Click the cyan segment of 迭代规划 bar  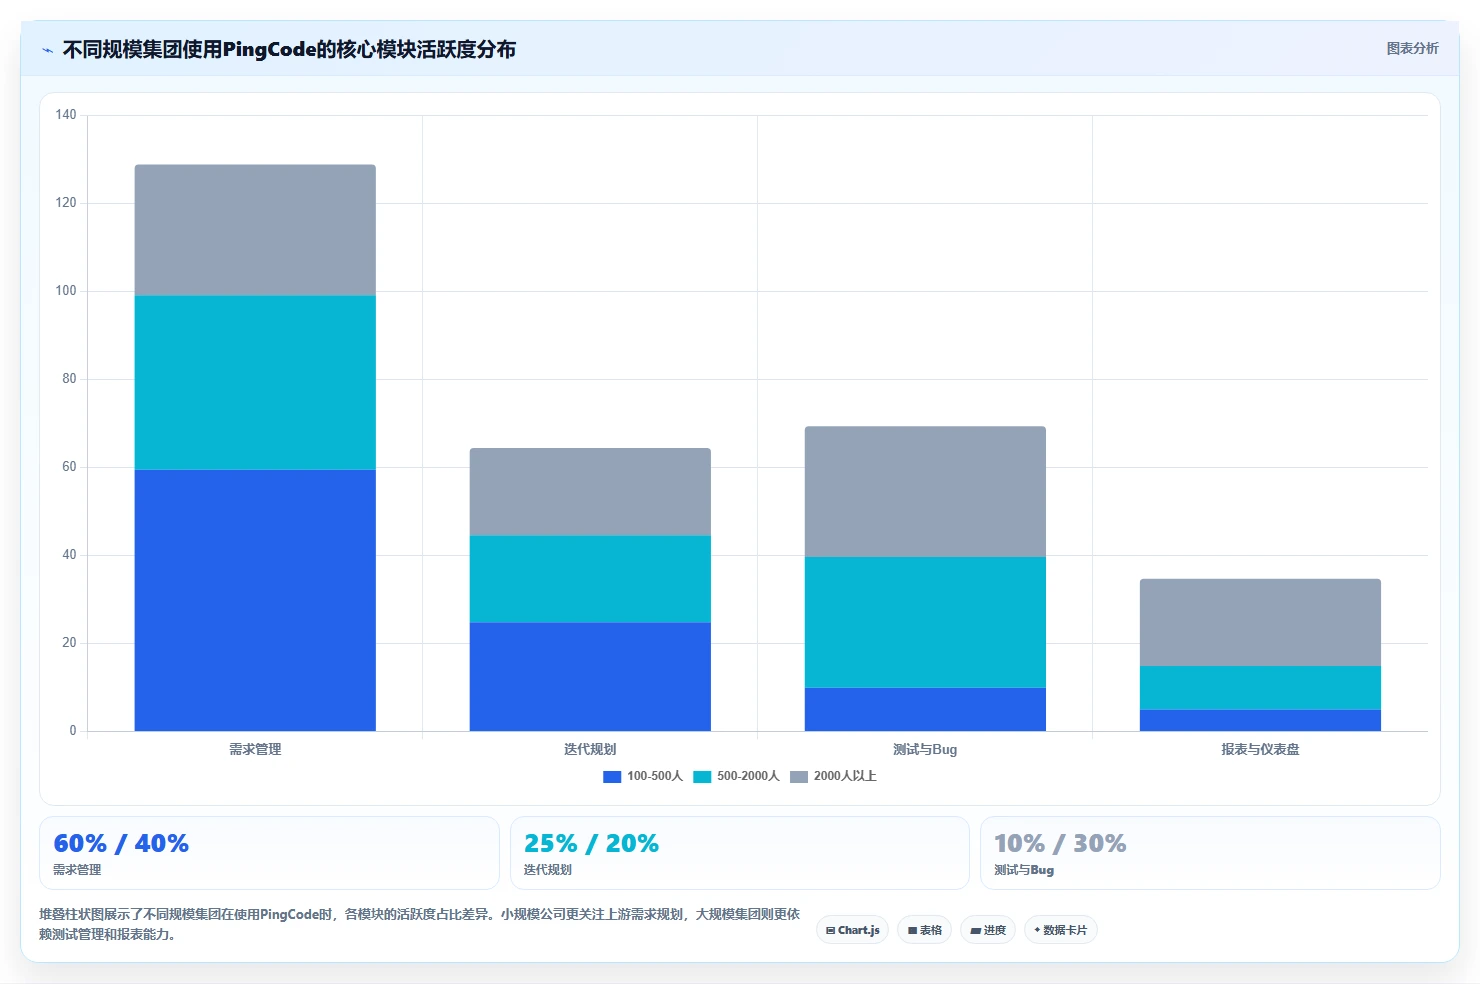(x=590, y=579)
